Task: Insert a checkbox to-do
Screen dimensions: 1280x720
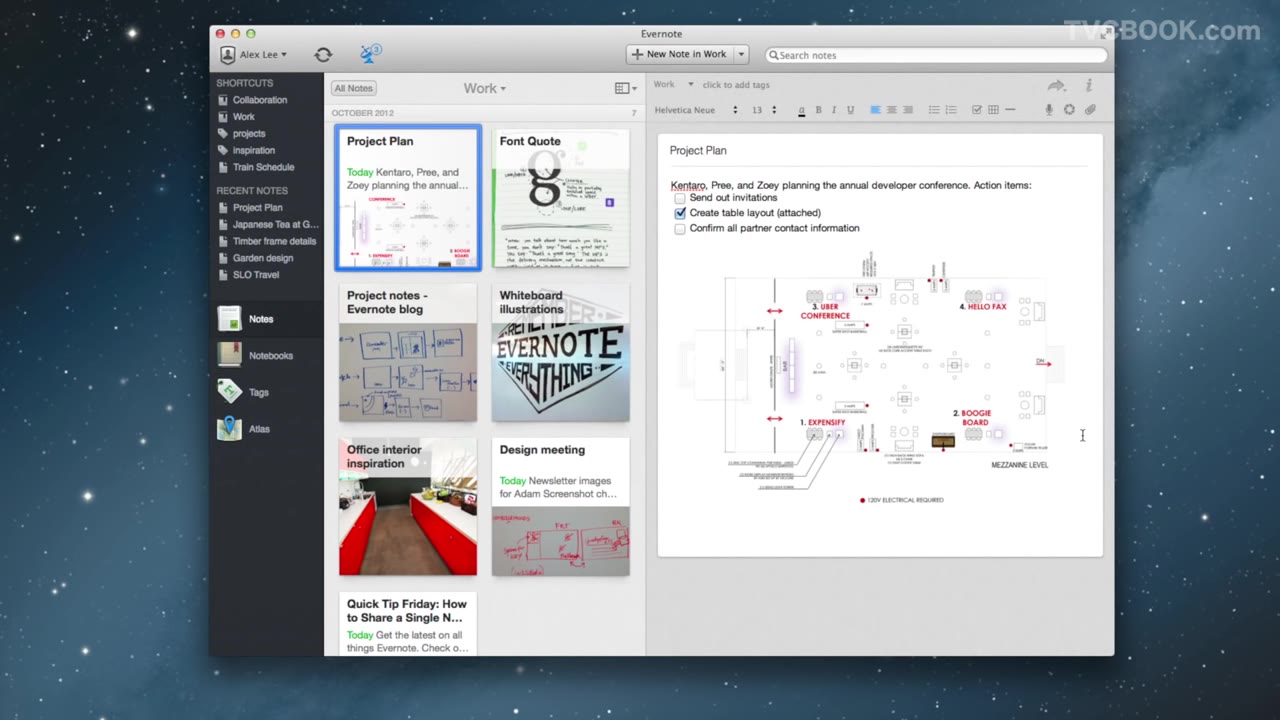Action: (x=977, y=110)
